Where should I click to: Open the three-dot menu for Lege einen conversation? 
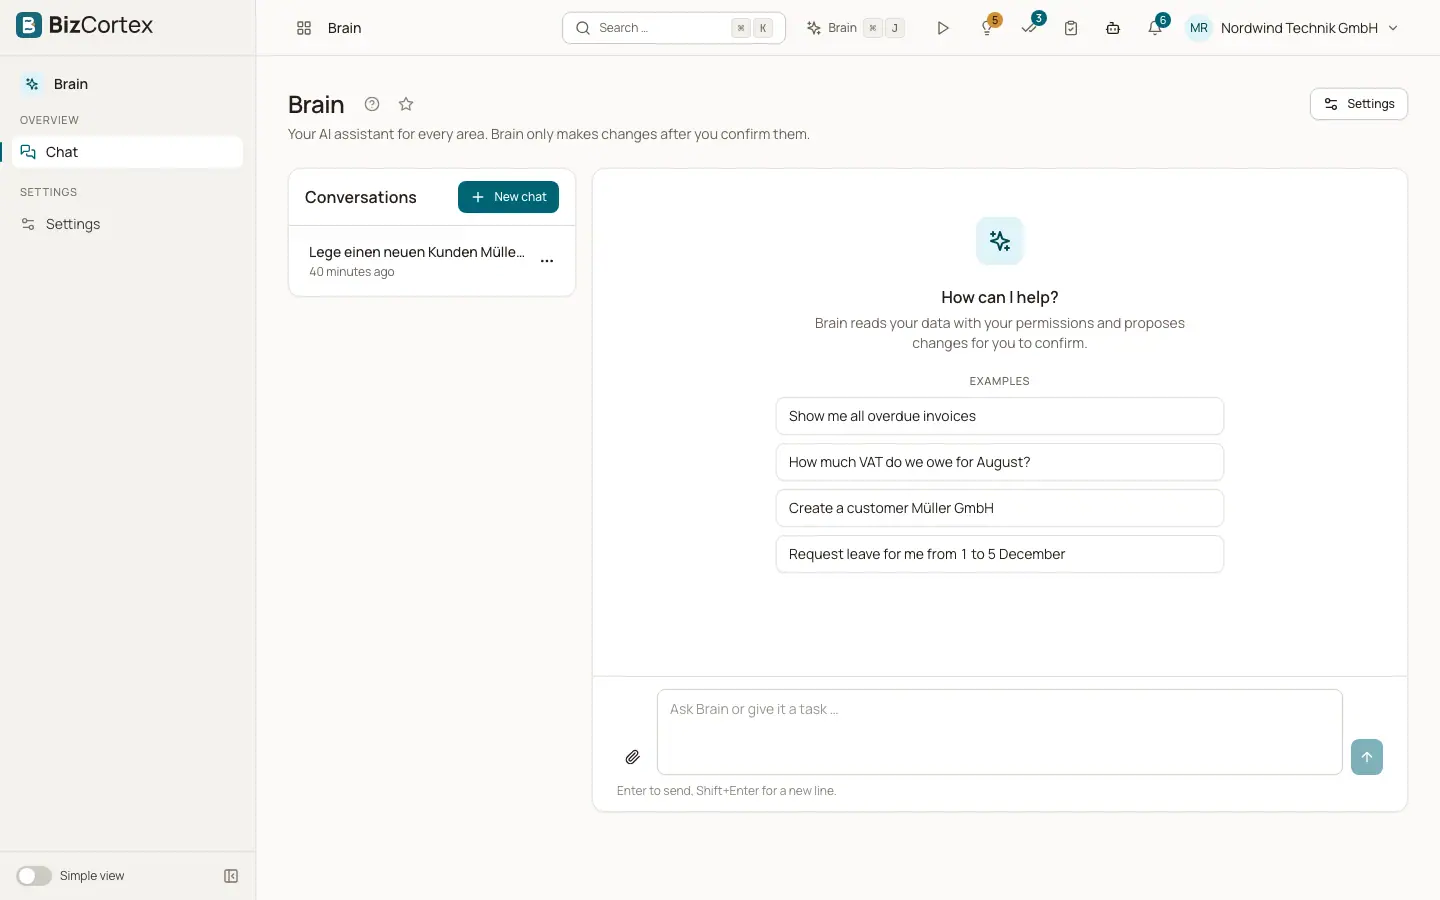(547, 261)
